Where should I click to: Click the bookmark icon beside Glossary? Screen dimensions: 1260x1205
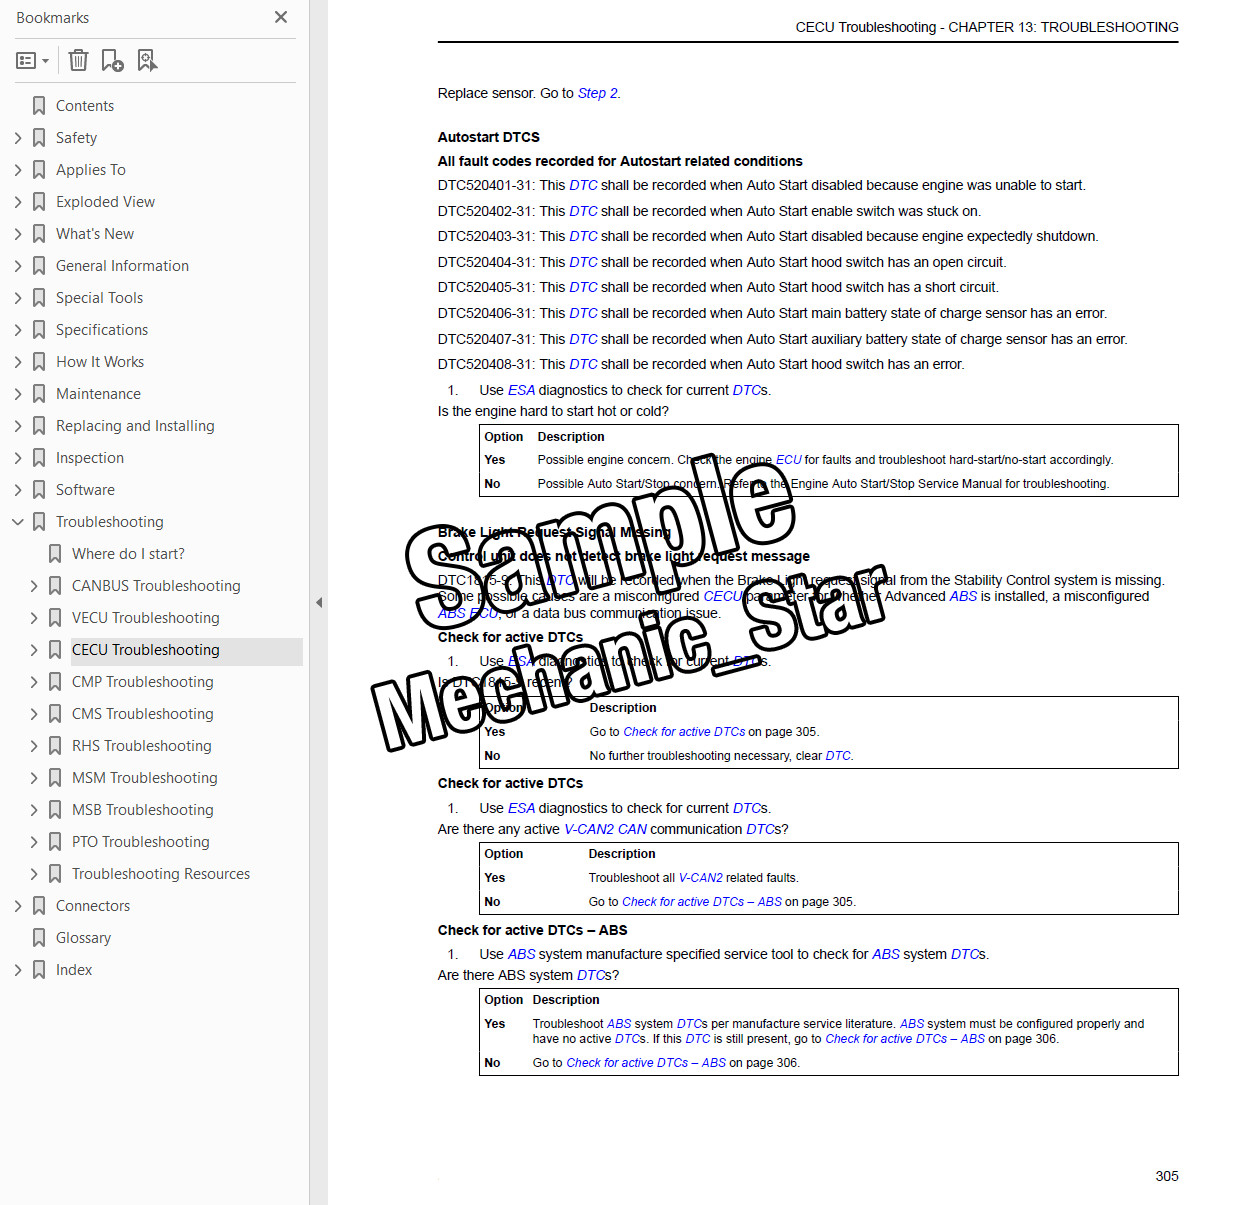coord(39,938)
